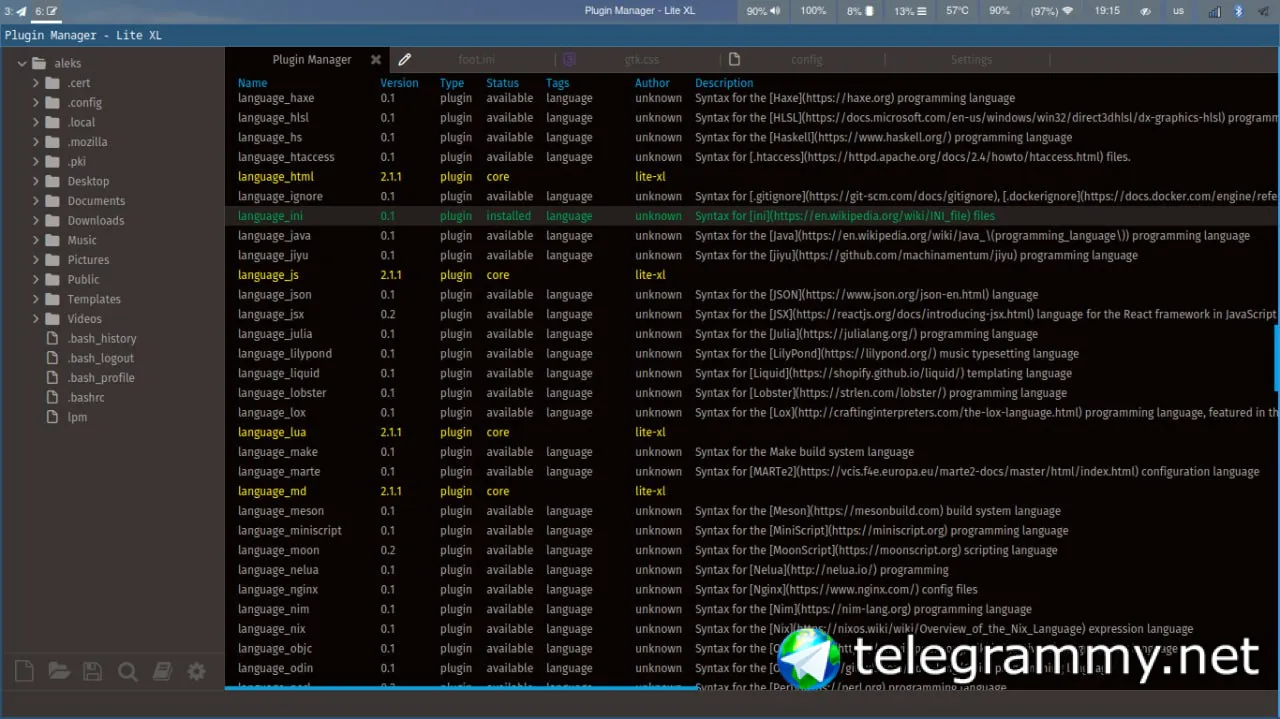
Task: Open the .bashrc file
Action: [x=86, y=398]
